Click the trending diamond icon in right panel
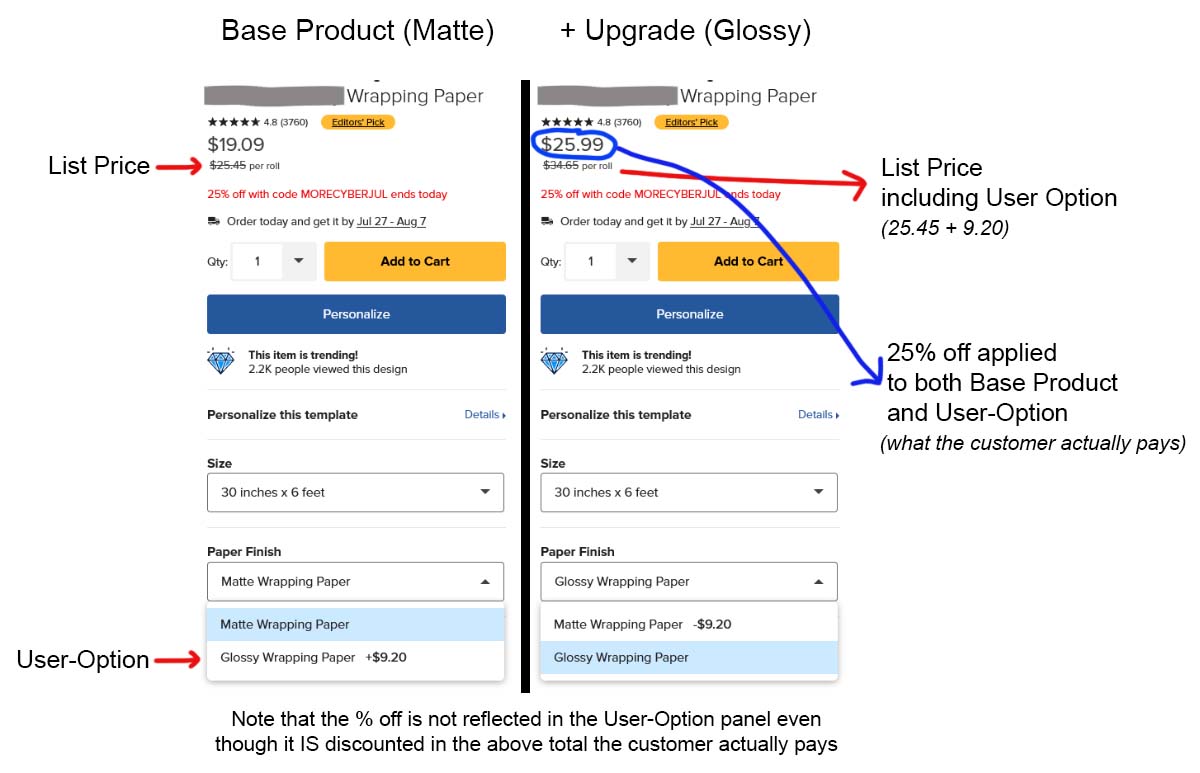The height and width of the screenshot is (773, 1200). pyautogui.click(x=555, y=361)
